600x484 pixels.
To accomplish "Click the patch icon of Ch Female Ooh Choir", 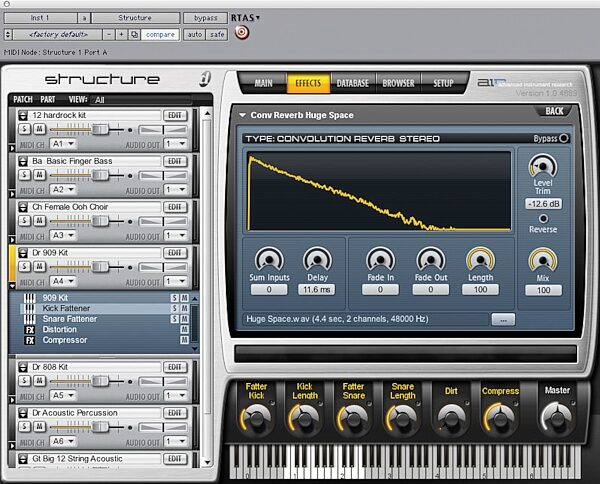I will coord(23,207).
